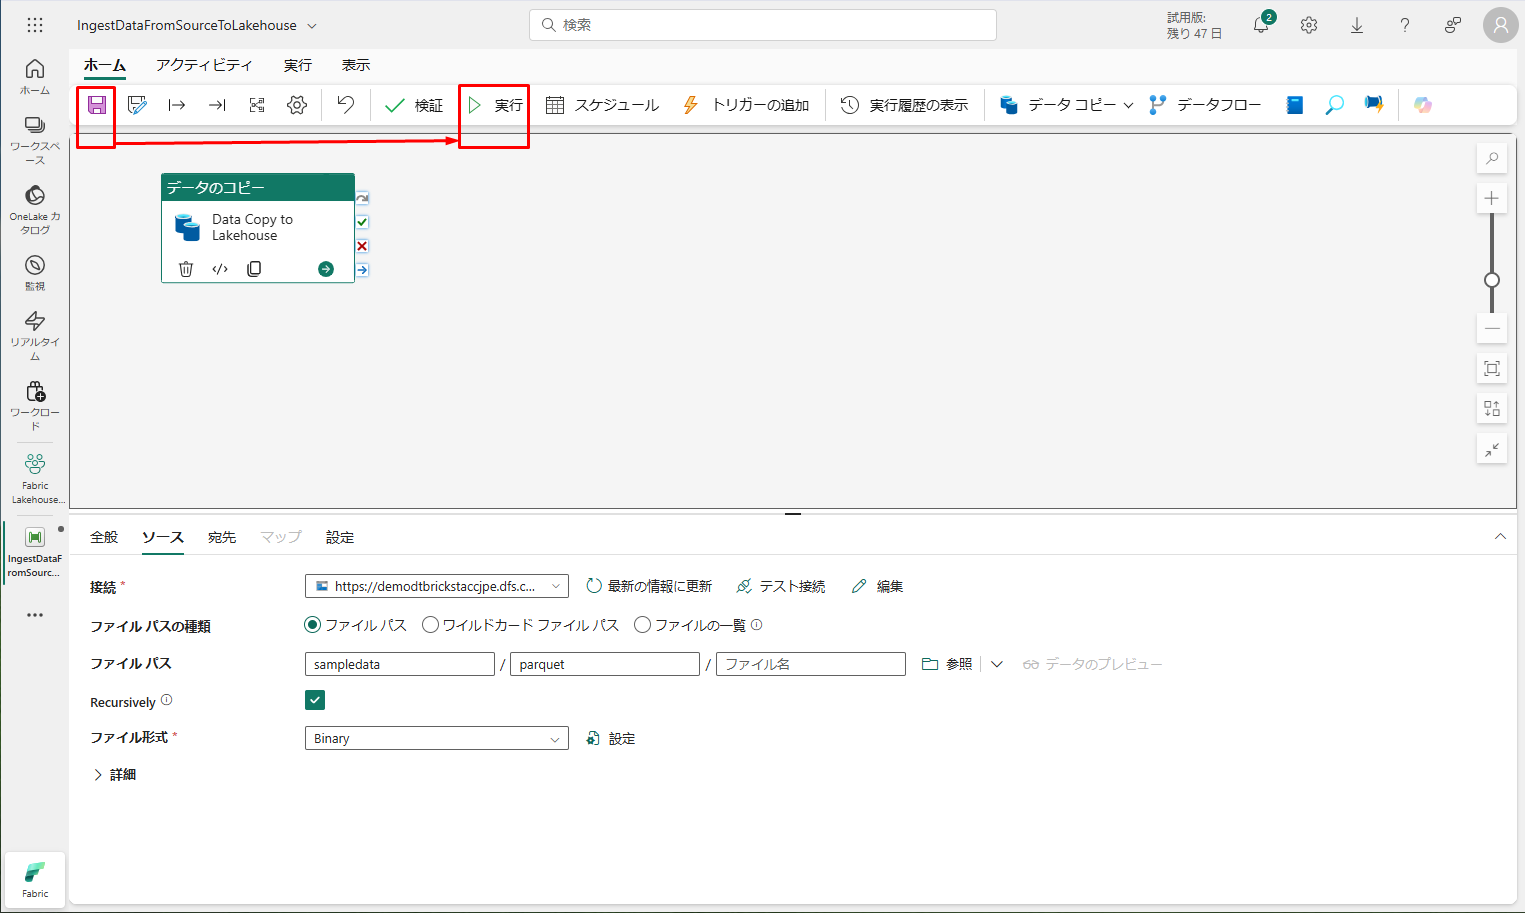Viewport: 1525px width, 913px height.
Task: Open the 設定 properties tab
Action: pyautogui.click(x=340, y=538)
